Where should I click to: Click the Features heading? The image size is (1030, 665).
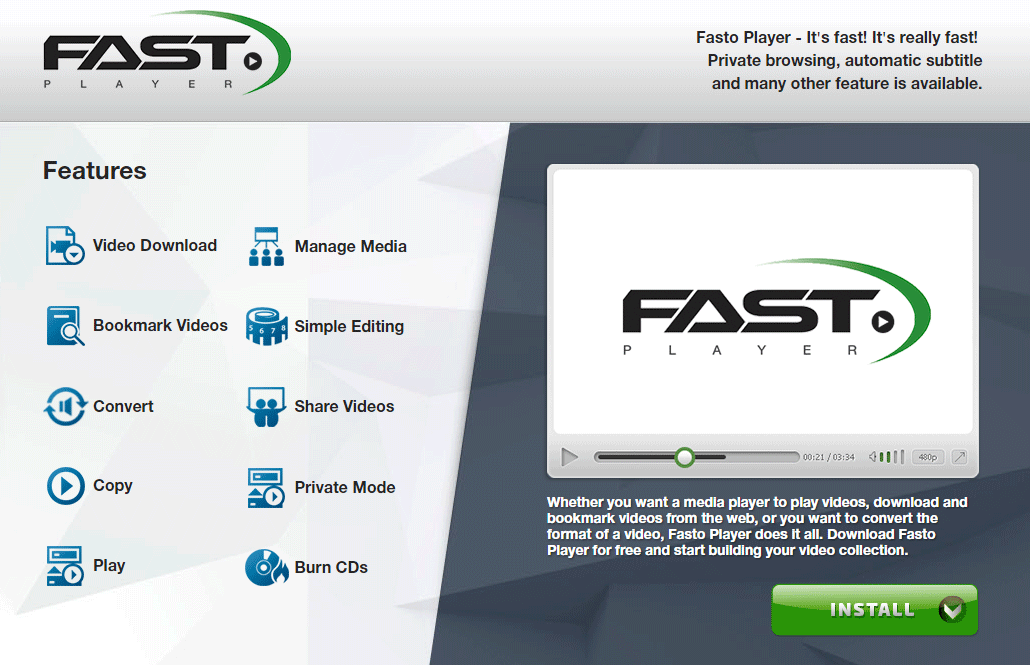pyautogui.click(x=95, y=171)
